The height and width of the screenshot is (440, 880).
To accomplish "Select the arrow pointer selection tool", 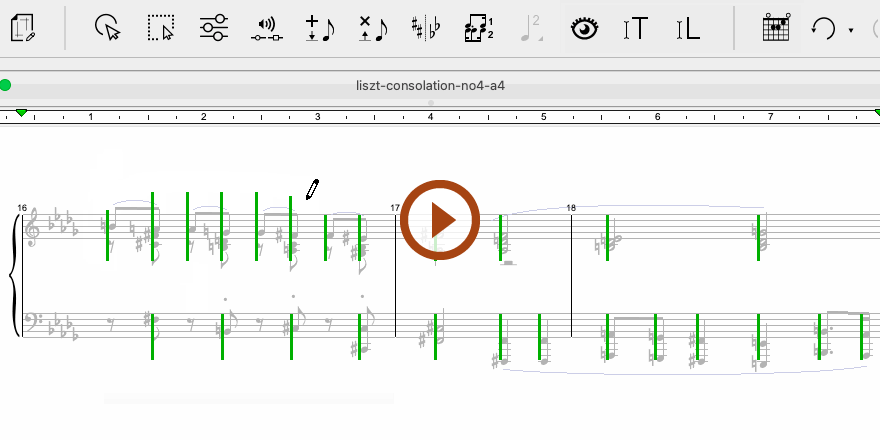I will [107, 28].
